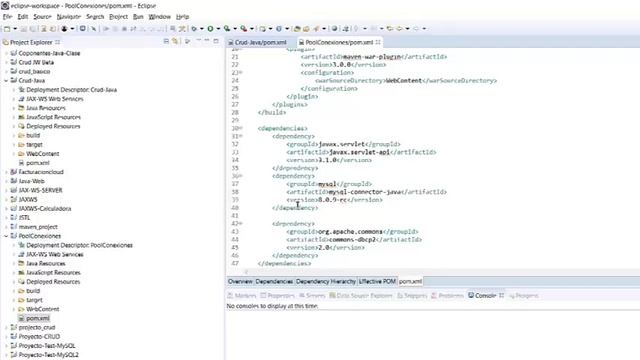This screenshot has width=640, height=360.
Task: Open the Edit menu
Action: [22, 17]
